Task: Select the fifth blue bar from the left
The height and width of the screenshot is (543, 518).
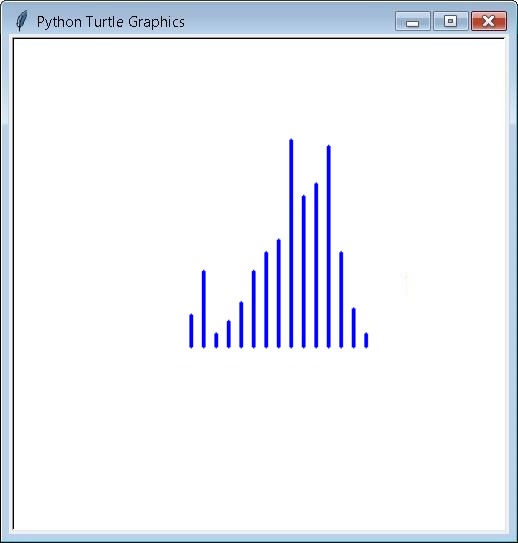Action: (241, 324)
